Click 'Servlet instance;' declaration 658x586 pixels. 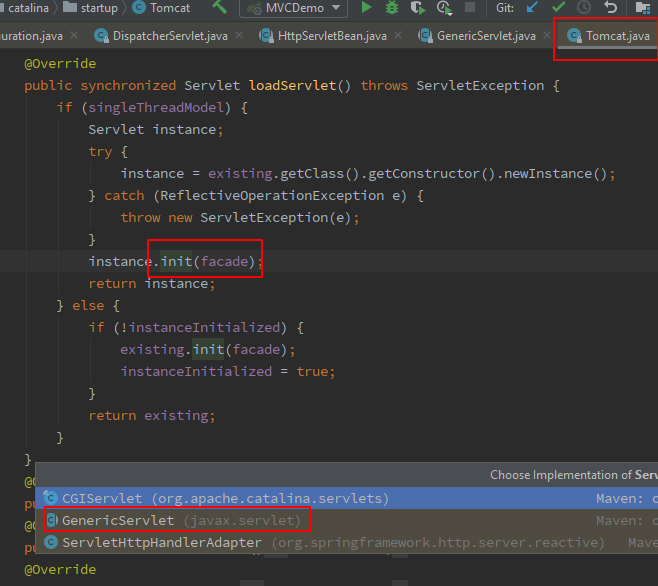point(156,130)
